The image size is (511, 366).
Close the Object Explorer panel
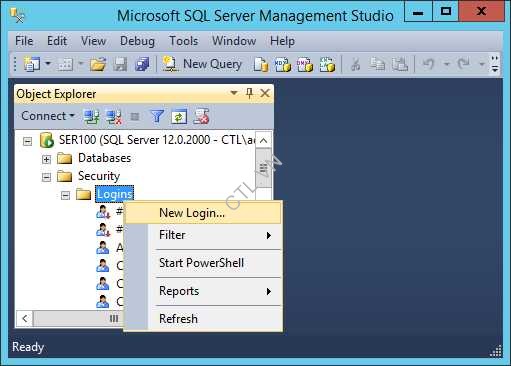point(265,93)
